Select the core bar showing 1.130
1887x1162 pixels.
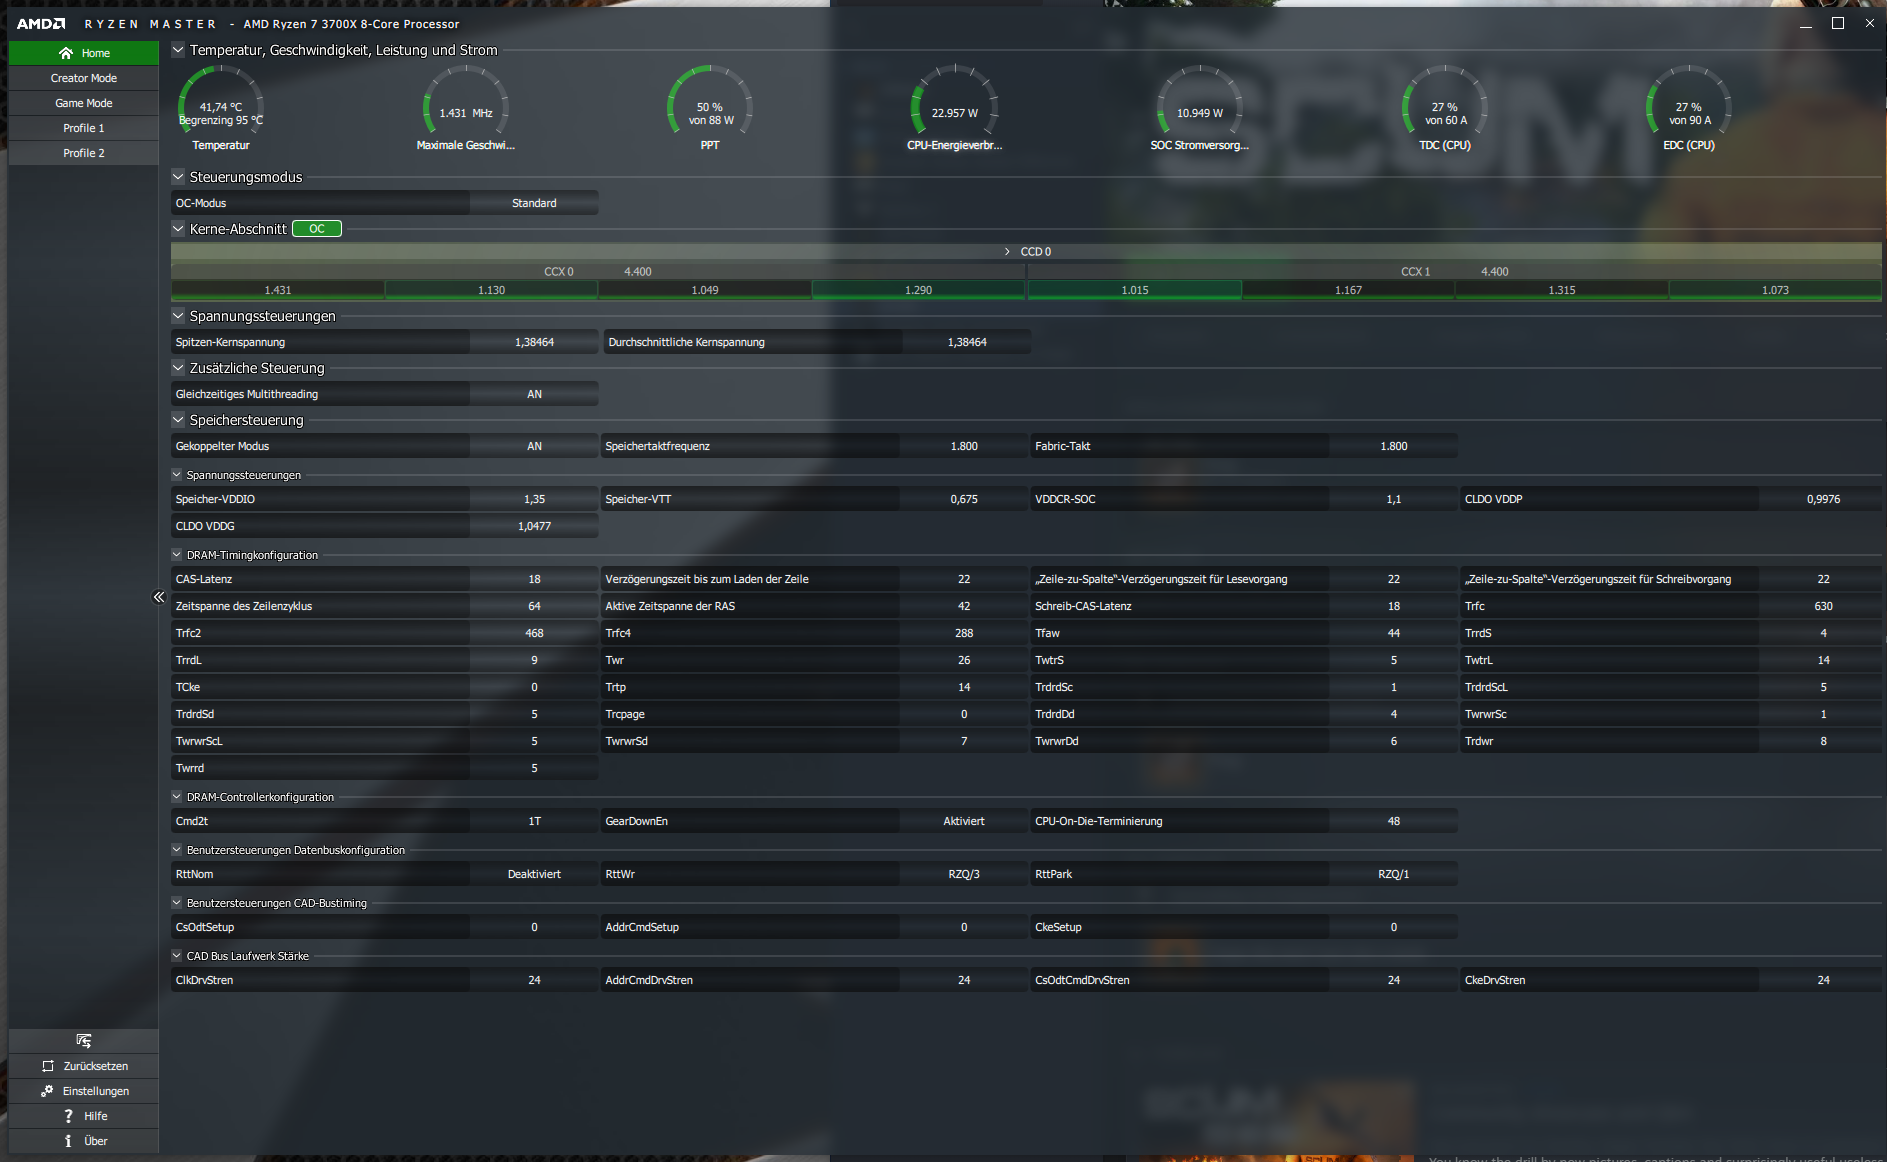(x=491, y=290)
